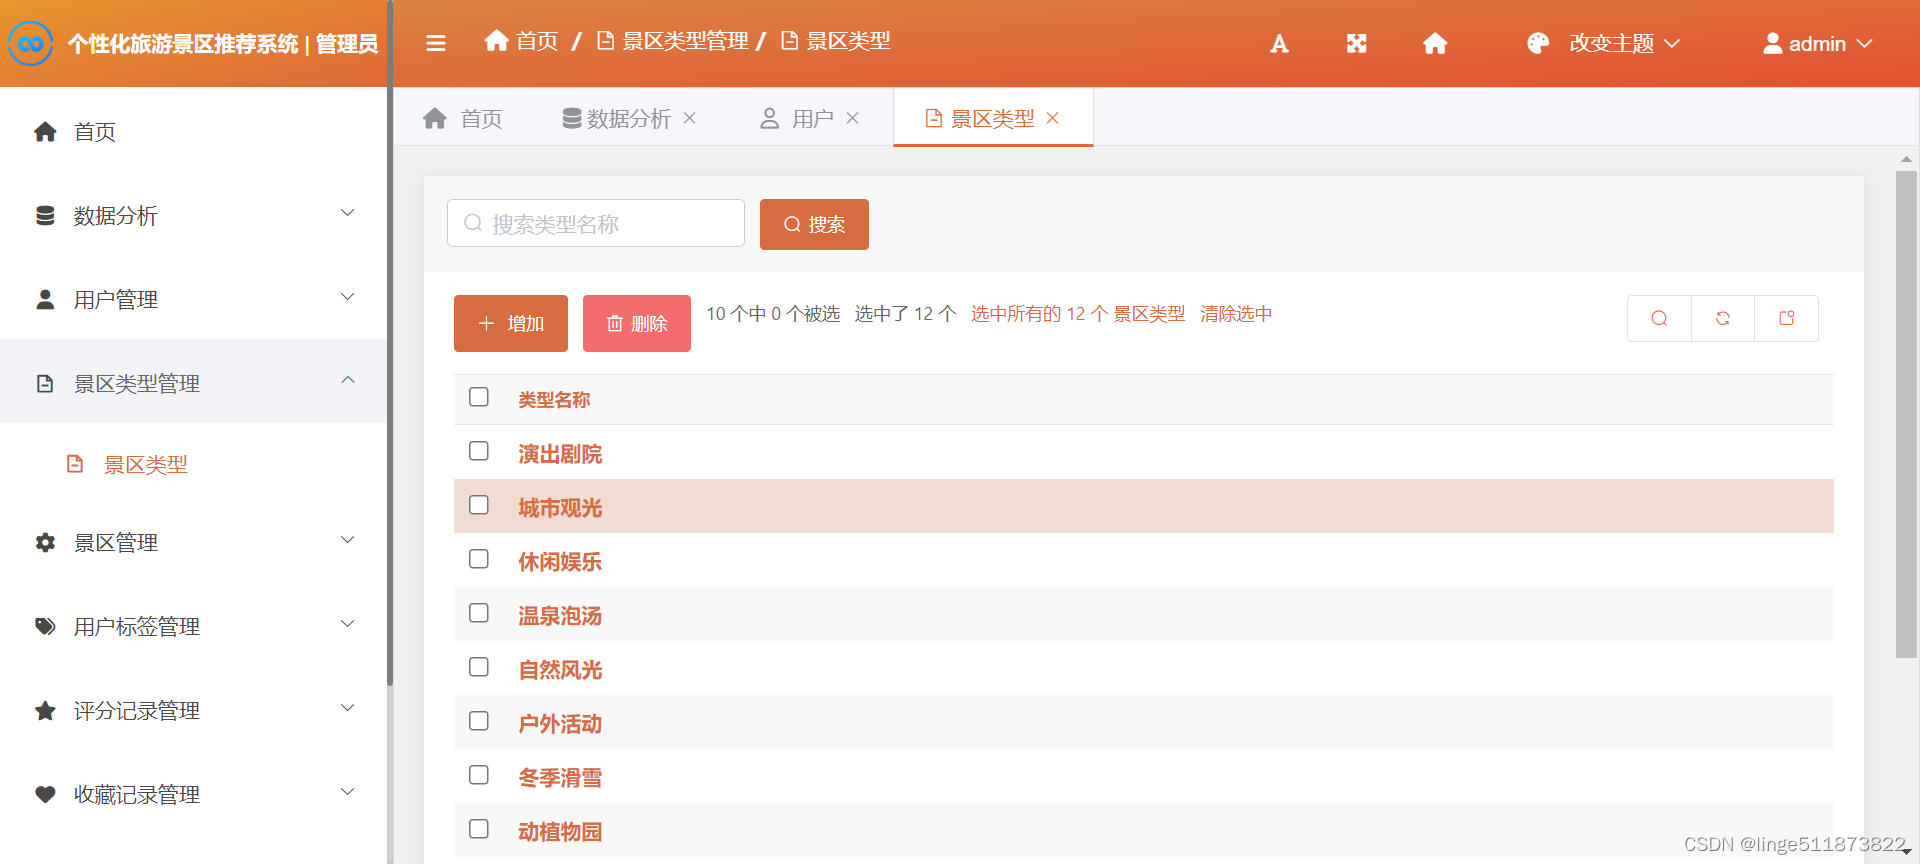
Task: Click the 类型名称 column header
Action: click(x=554, y=400)
